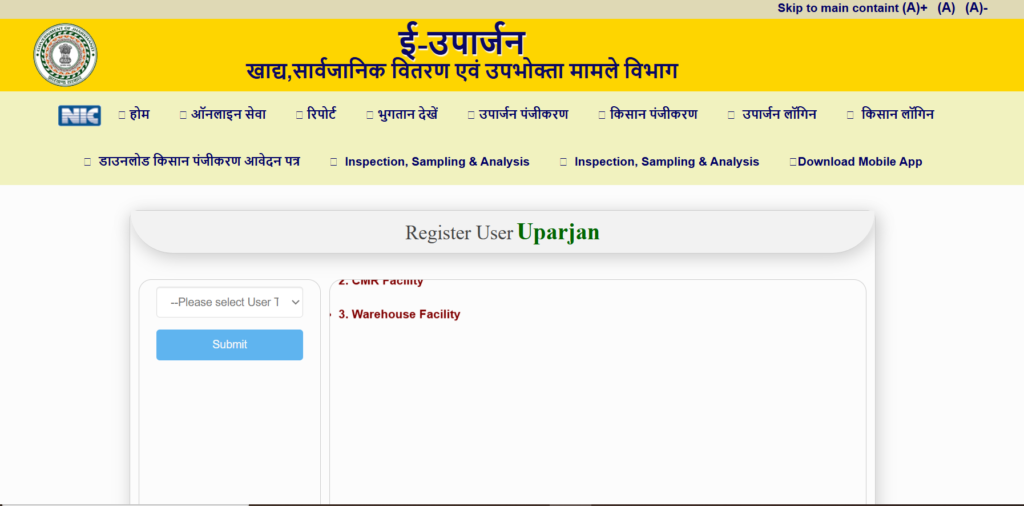
Task: Select the 3. Warehouse Facility text
Action: 399,314
